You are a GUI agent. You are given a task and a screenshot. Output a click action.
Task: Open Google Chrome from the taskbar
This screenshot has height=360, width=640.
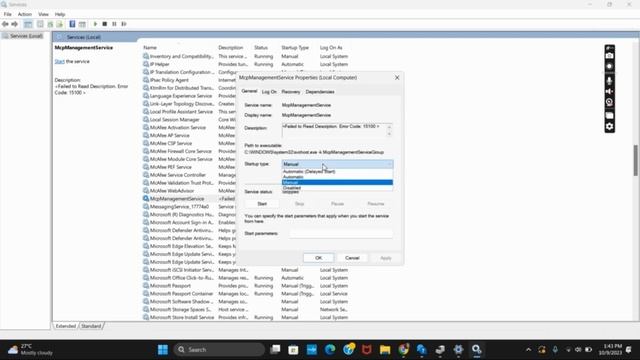403,350
